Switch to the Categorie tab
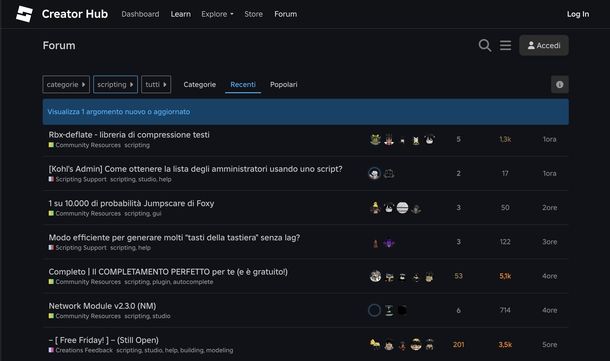This screenshot has width=610, height=361. click(x=200, y=84)
